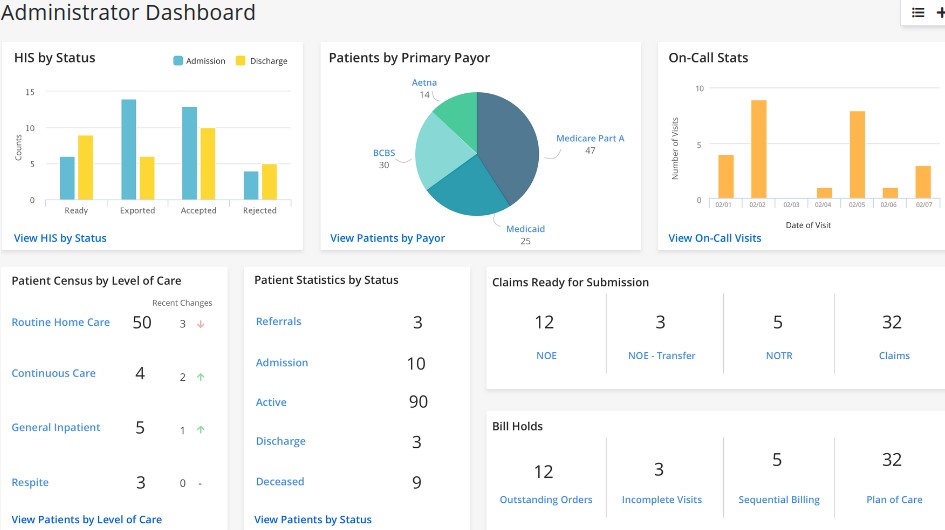Click NOE - Transfer claims link

tap(661, 355)
